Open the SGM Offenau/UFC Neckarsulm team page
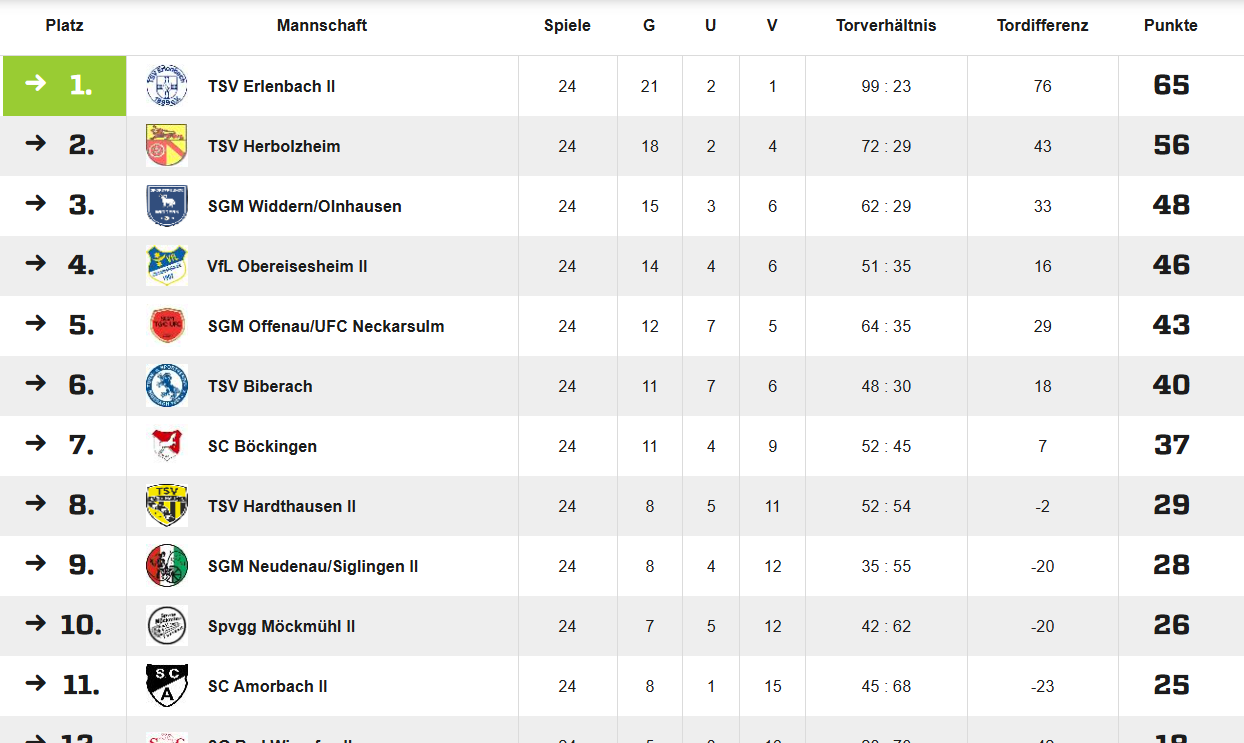Image resolution: width=1244 pixels, height=743 pixels. 326,326
